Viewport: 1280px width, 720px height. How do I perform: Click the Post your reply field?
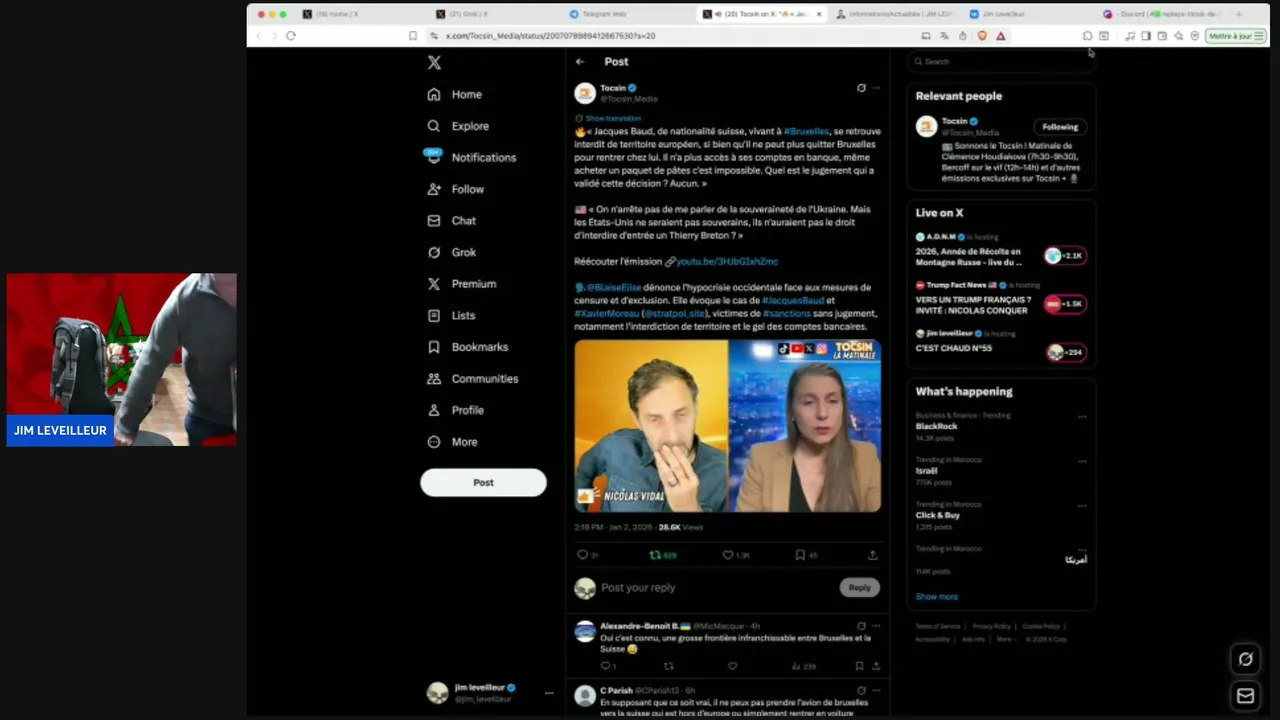[x=715, y=588]
